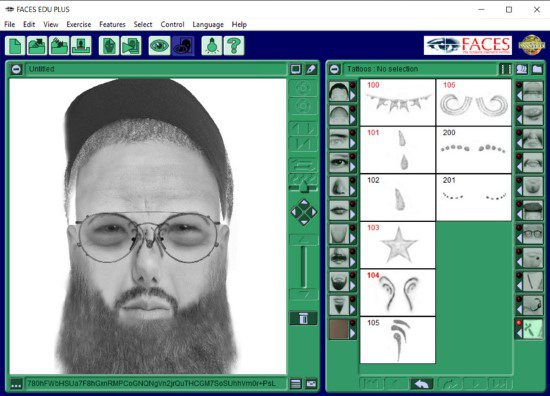This screenshot has width=550, height=396.
Task: Toggle the red dot beside eyeglasses feature
Action: tap(519, 228)
